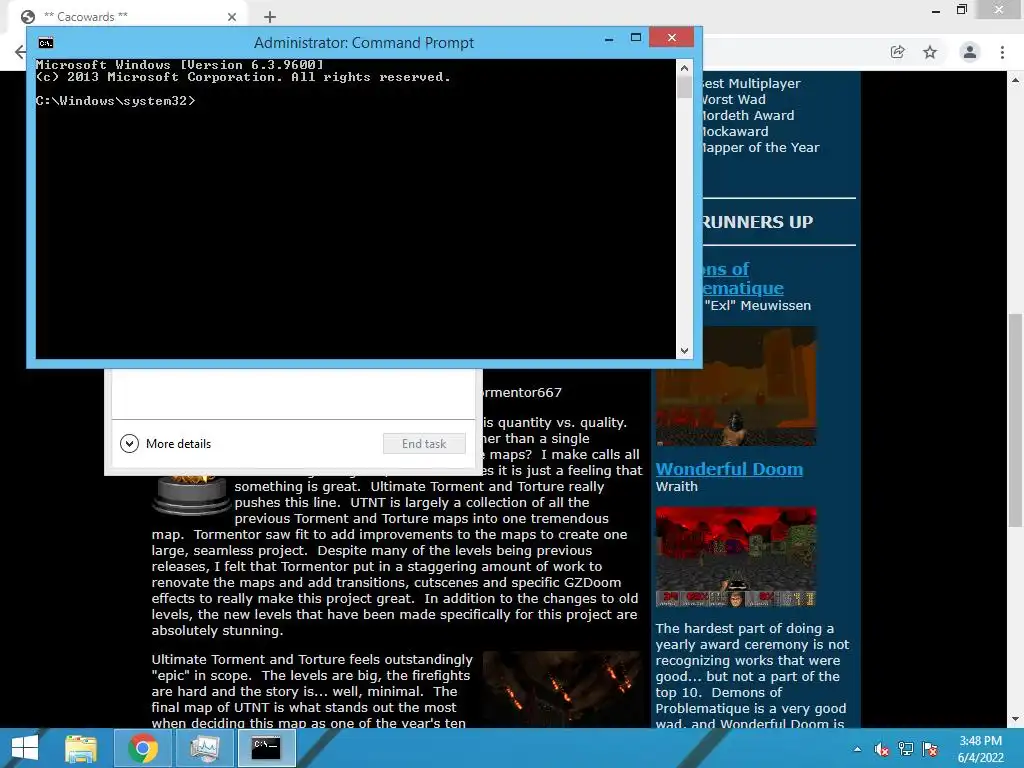This screenshot has width=1024, height=768.
Task: Click the C:\Windows\system32> prompt line
Action: (116, 101)
